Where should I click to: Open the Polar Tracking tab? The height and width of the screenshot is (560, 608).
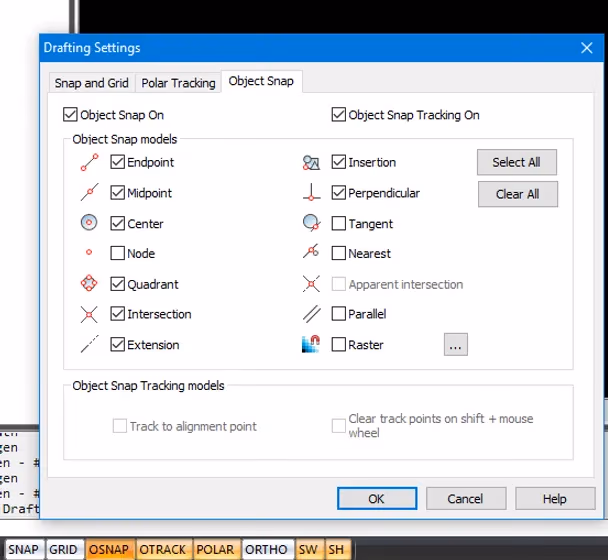click(178, 83)
